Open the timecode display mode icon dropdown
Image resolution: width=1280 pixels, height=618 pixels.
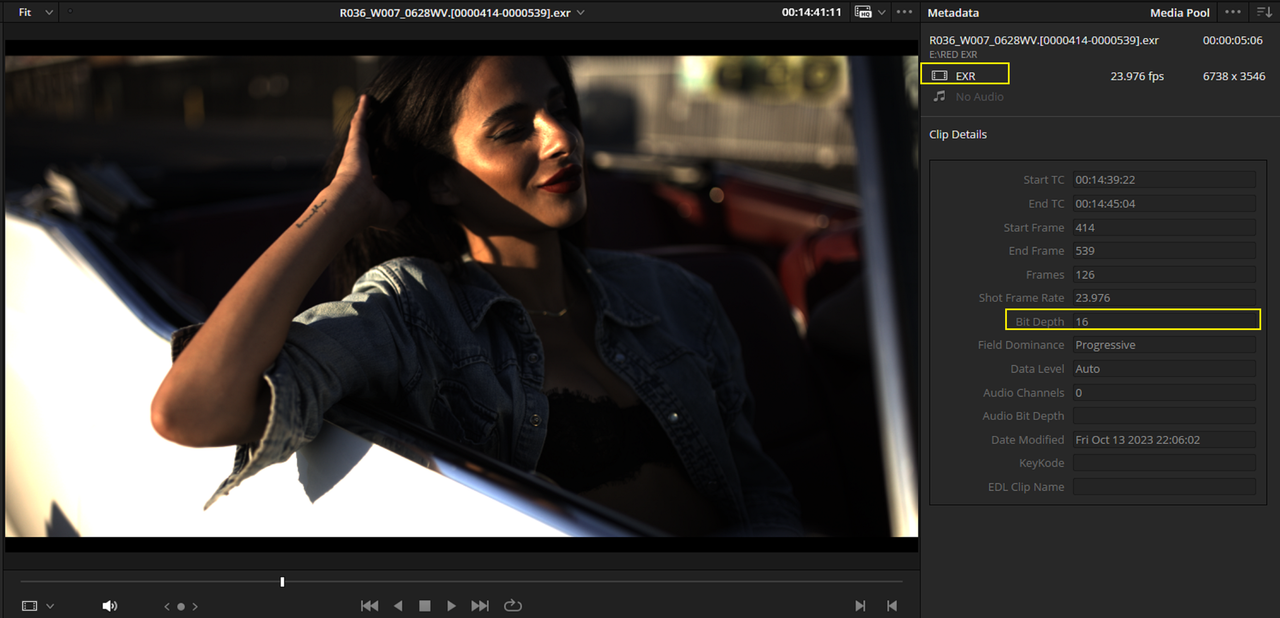pyautogui.click(x=868, y=12)
